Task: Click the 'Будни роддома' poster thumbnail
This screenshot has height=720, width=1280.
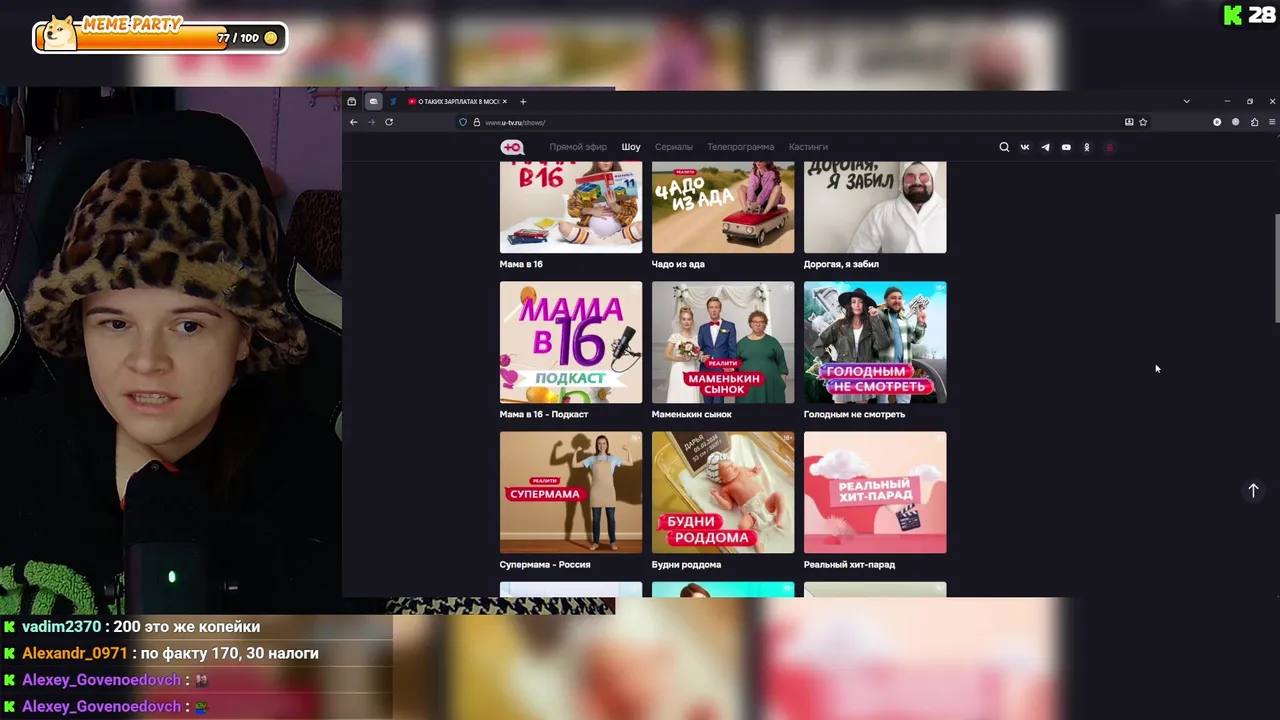Action: click(723, 492)
